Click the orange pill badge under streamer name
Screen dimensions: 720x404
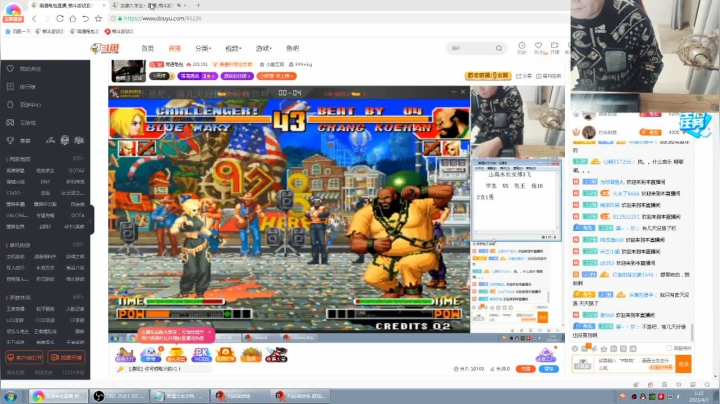point(276,76)
